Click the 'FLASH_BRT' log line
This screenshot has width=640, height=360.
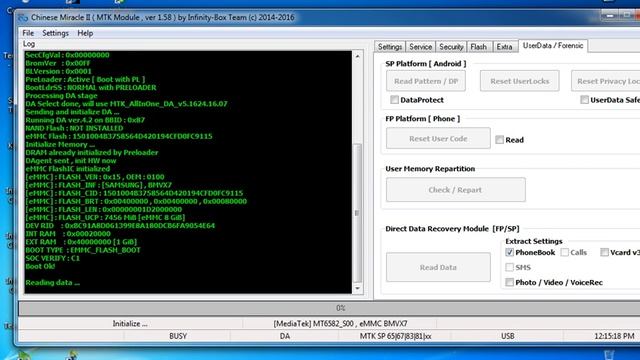136,201
